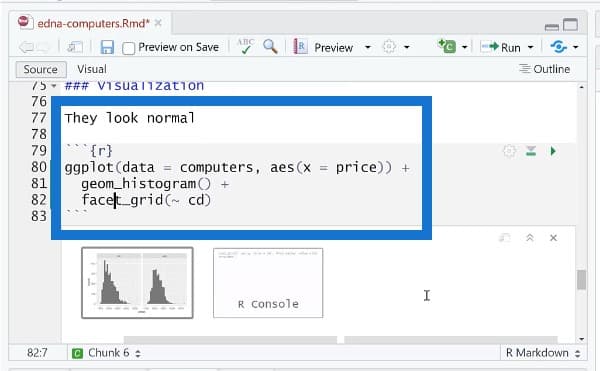The image size is (600, 371).
Task: Click the publish icon in the toolbar
Action: point(559,47)
